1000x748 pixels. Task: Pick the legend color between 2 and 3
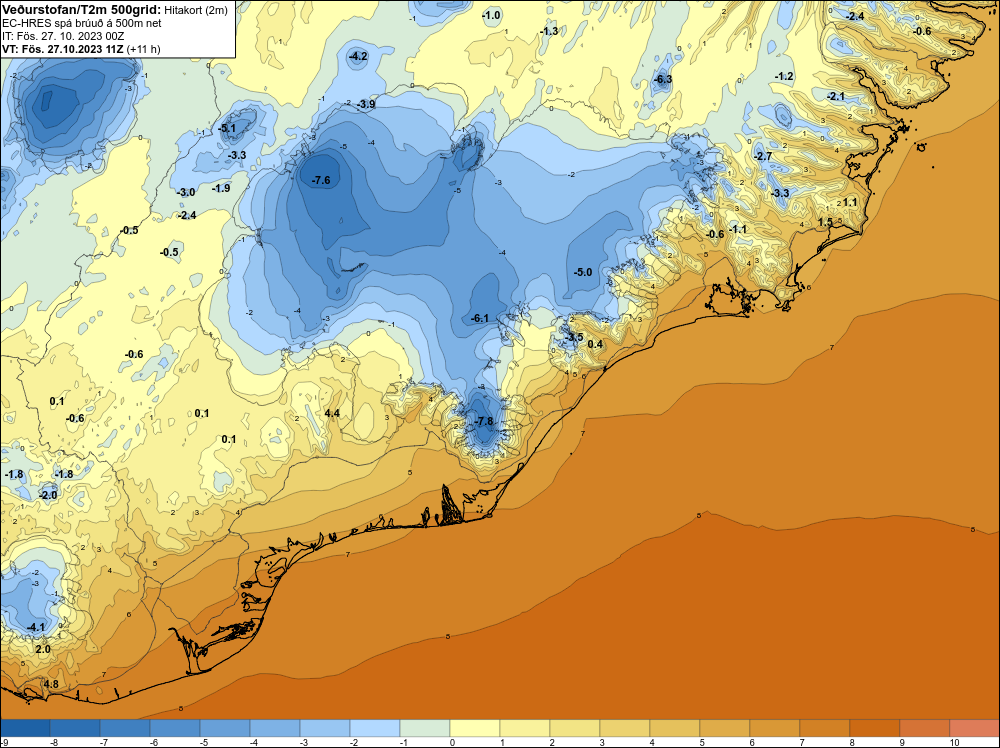tap(575, 728)
